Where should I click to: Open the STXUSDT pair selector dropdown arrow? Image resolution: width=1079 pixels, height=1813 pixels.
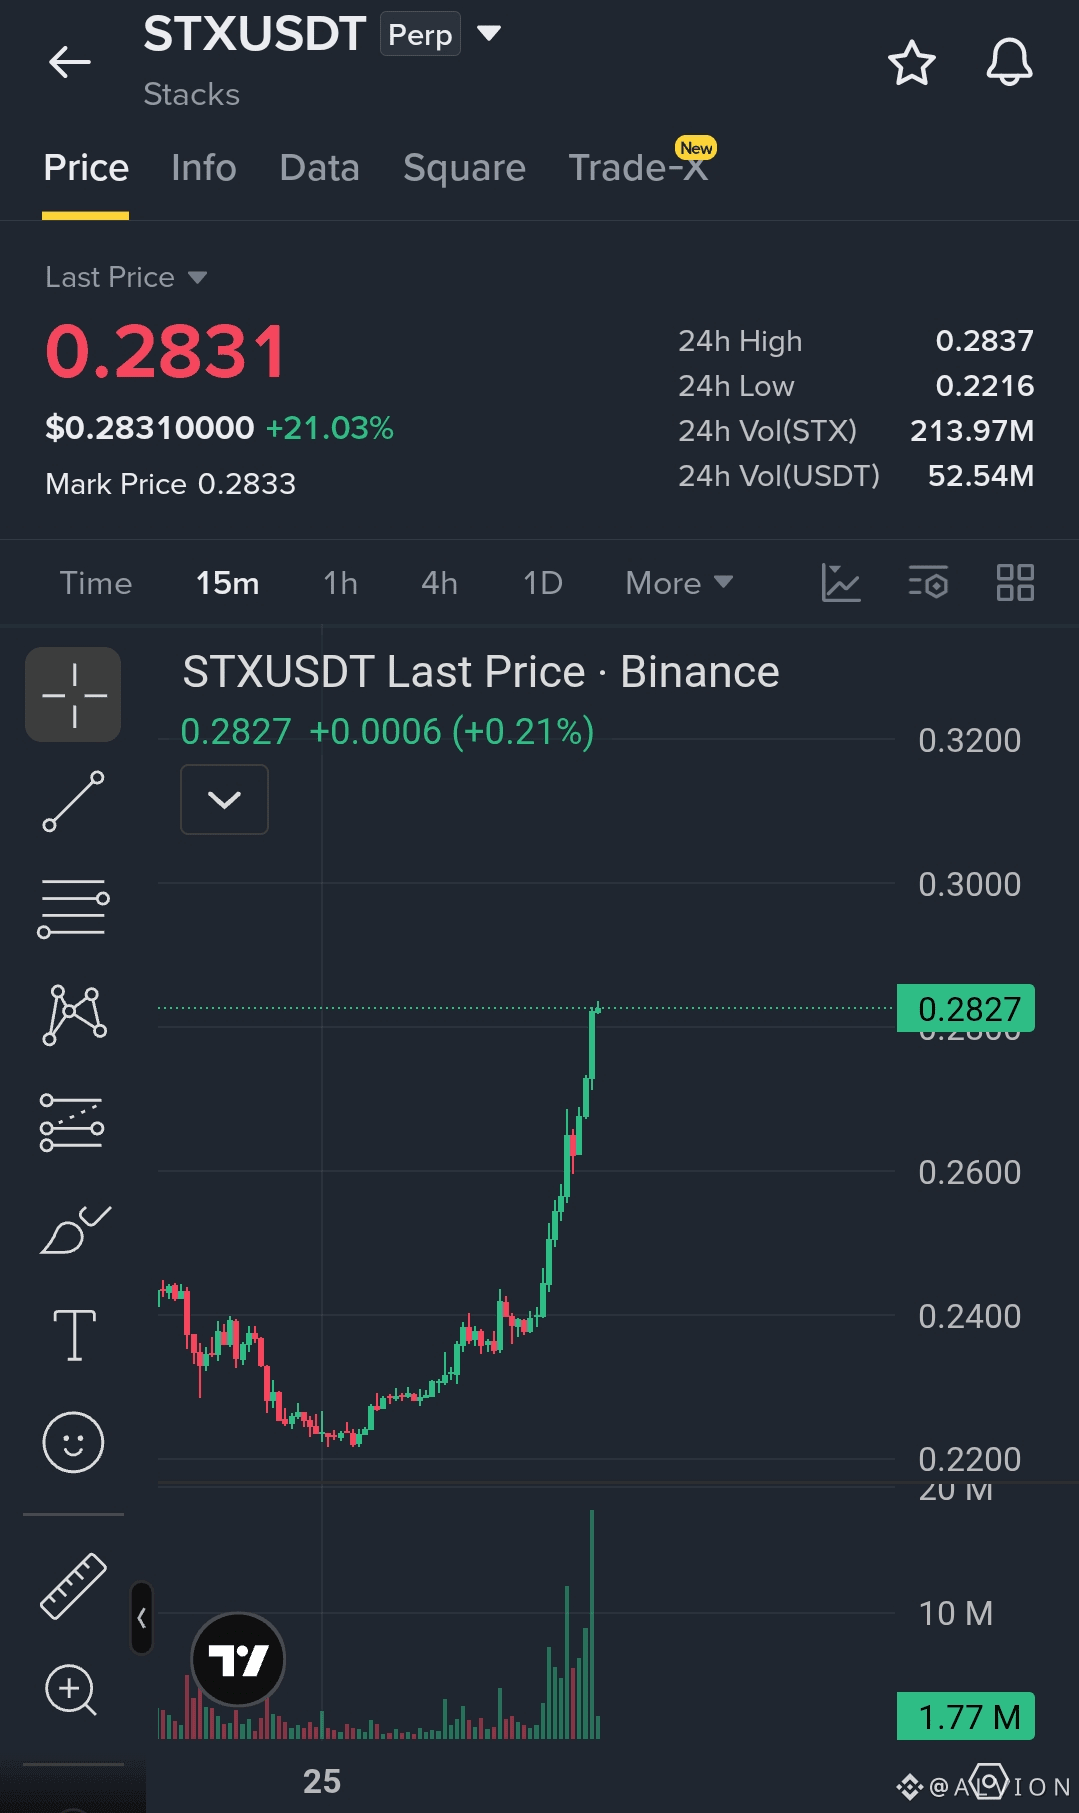coord(489,33)
